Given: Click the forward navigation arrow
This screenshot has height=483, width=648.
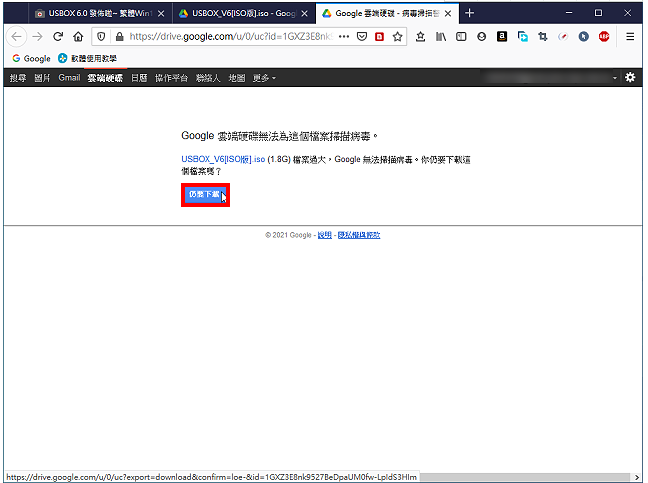Looking at the screenshot, I should [38, 37].
